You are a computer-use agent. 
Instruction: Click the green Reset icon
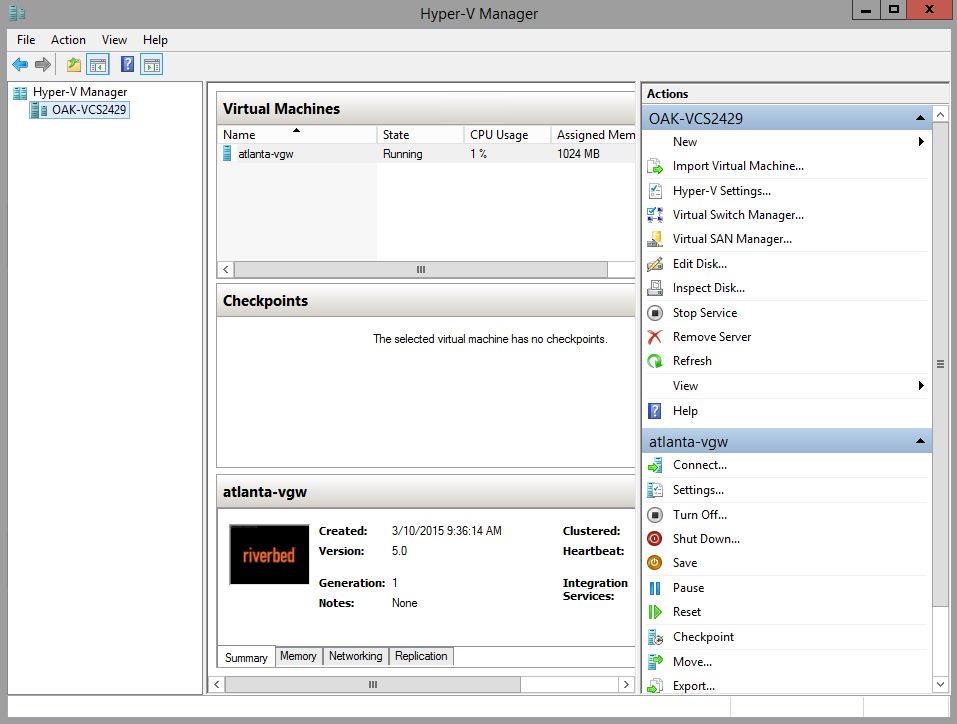[655, 612]
